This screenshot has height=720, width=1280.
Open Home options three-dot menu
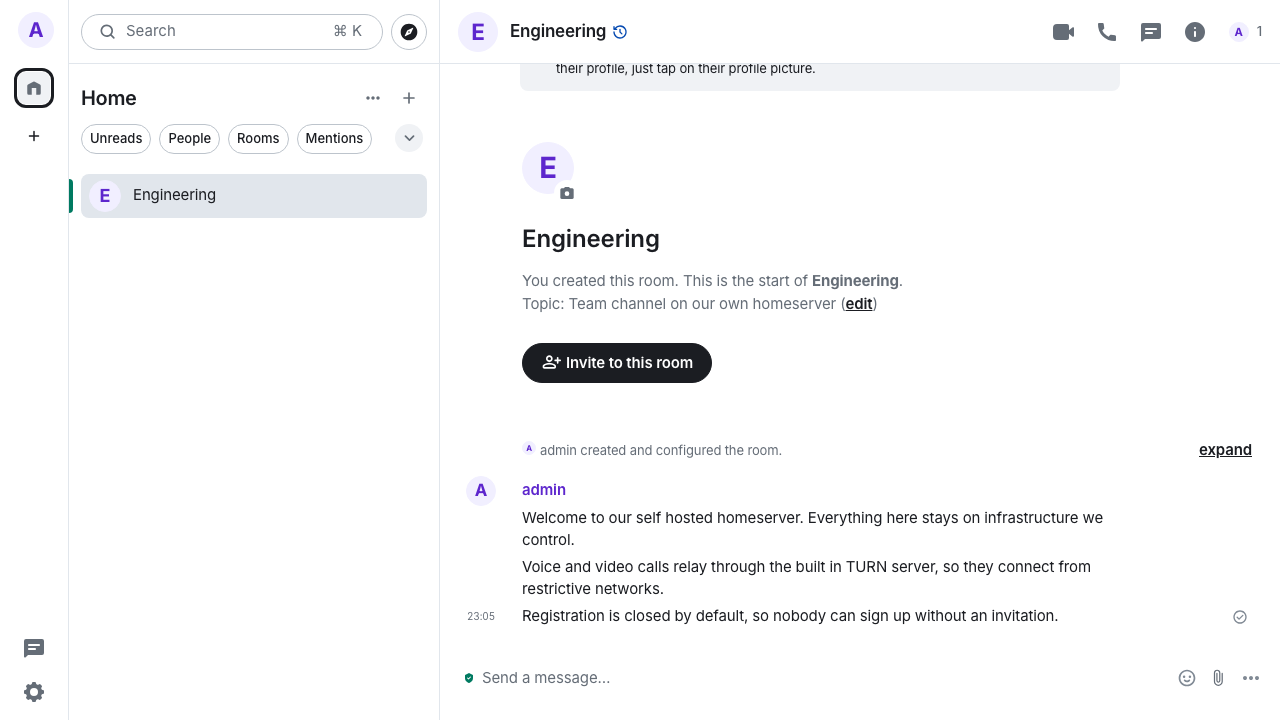coord(373,98)
